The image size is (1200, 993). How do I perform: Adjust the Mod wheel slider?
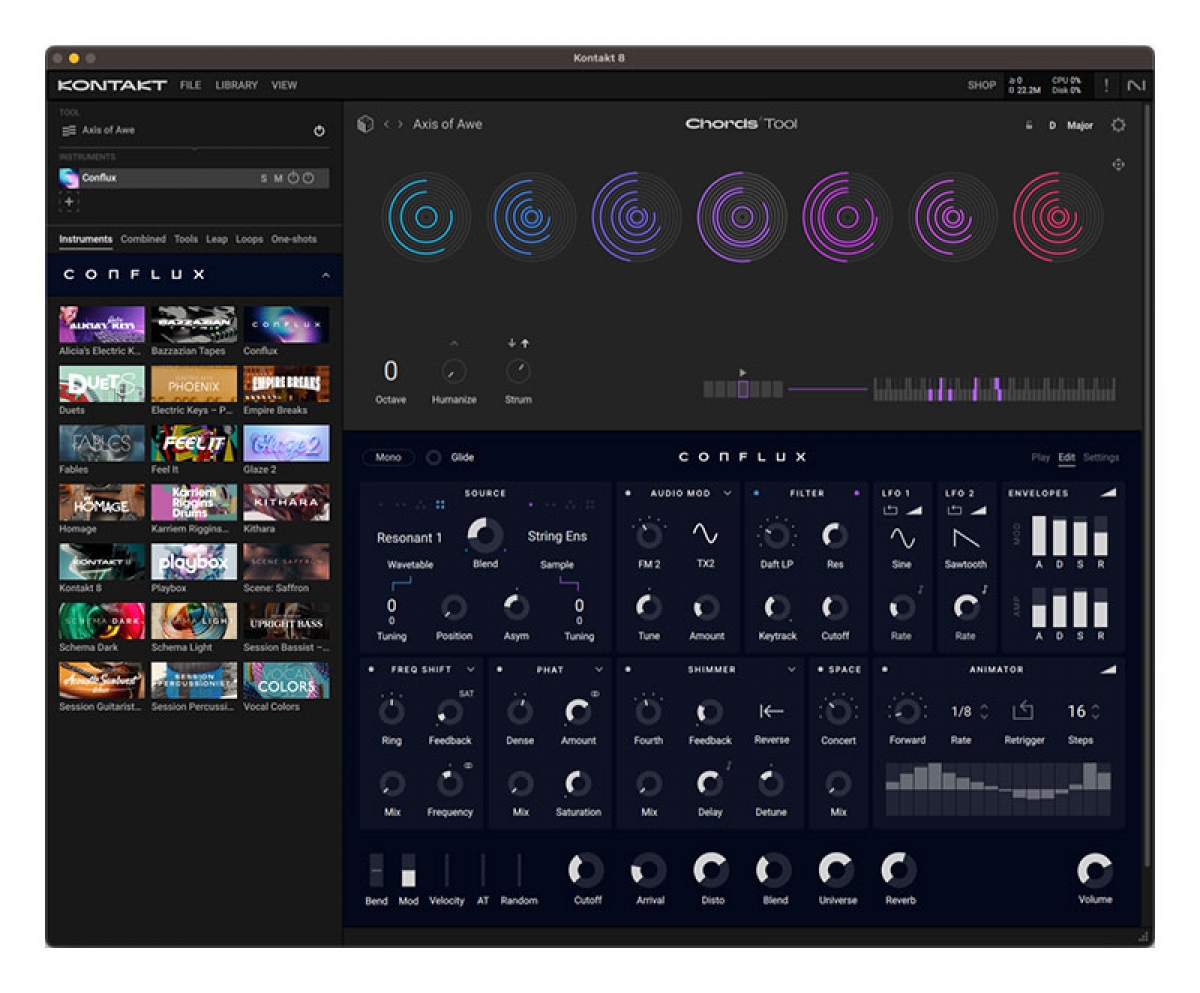pyautogui.click(x=408, y=870)
